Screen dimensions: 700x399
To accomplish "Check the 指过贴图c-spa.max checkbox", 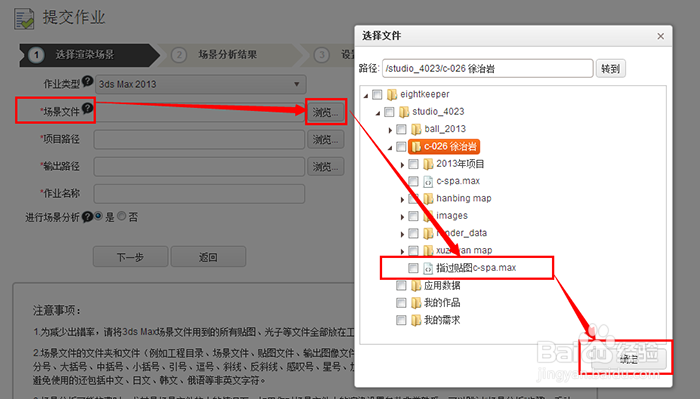I will [x=413, y=268].
